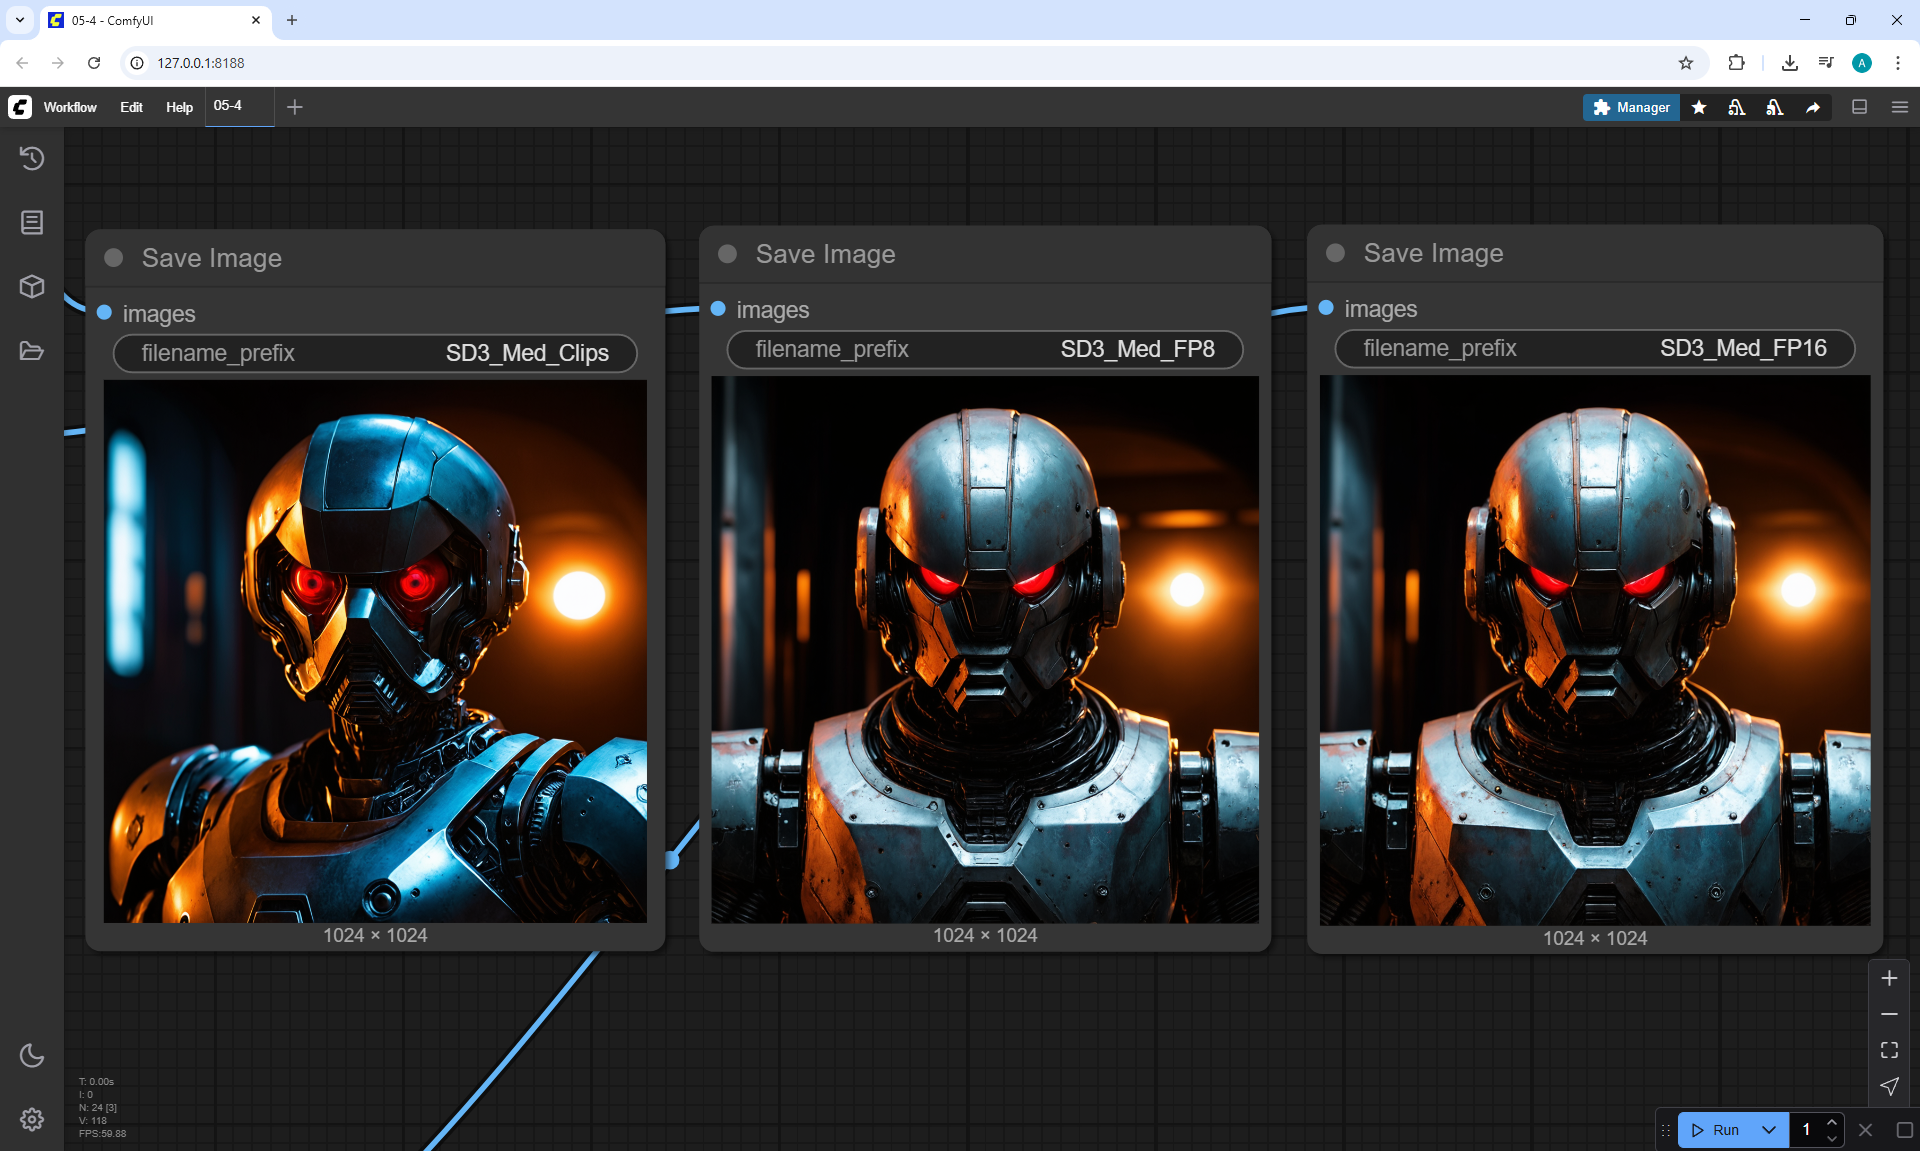The image size is (1920, 1151).
Task: Click the Manager button
Action: click(x=1631, y=107)
